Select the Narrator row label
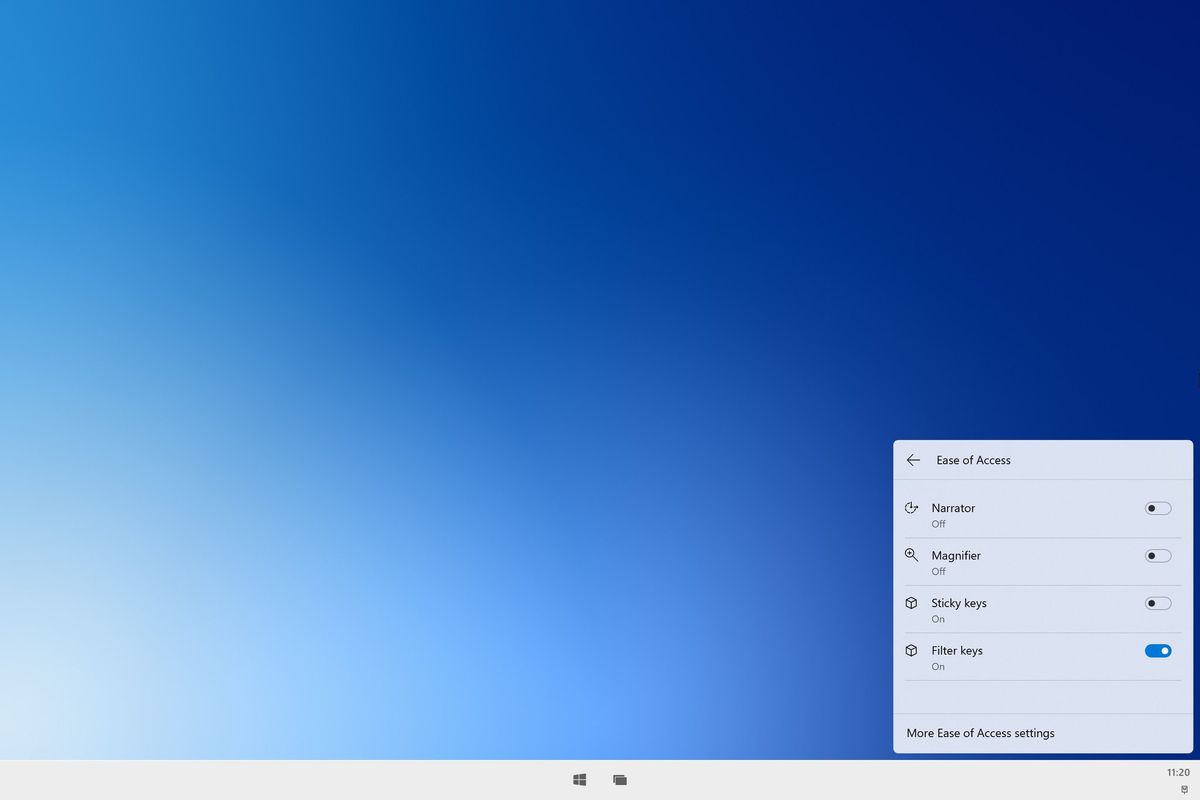Image resolution: width=1200 pixels, height=800 pixels. [953, 508]
